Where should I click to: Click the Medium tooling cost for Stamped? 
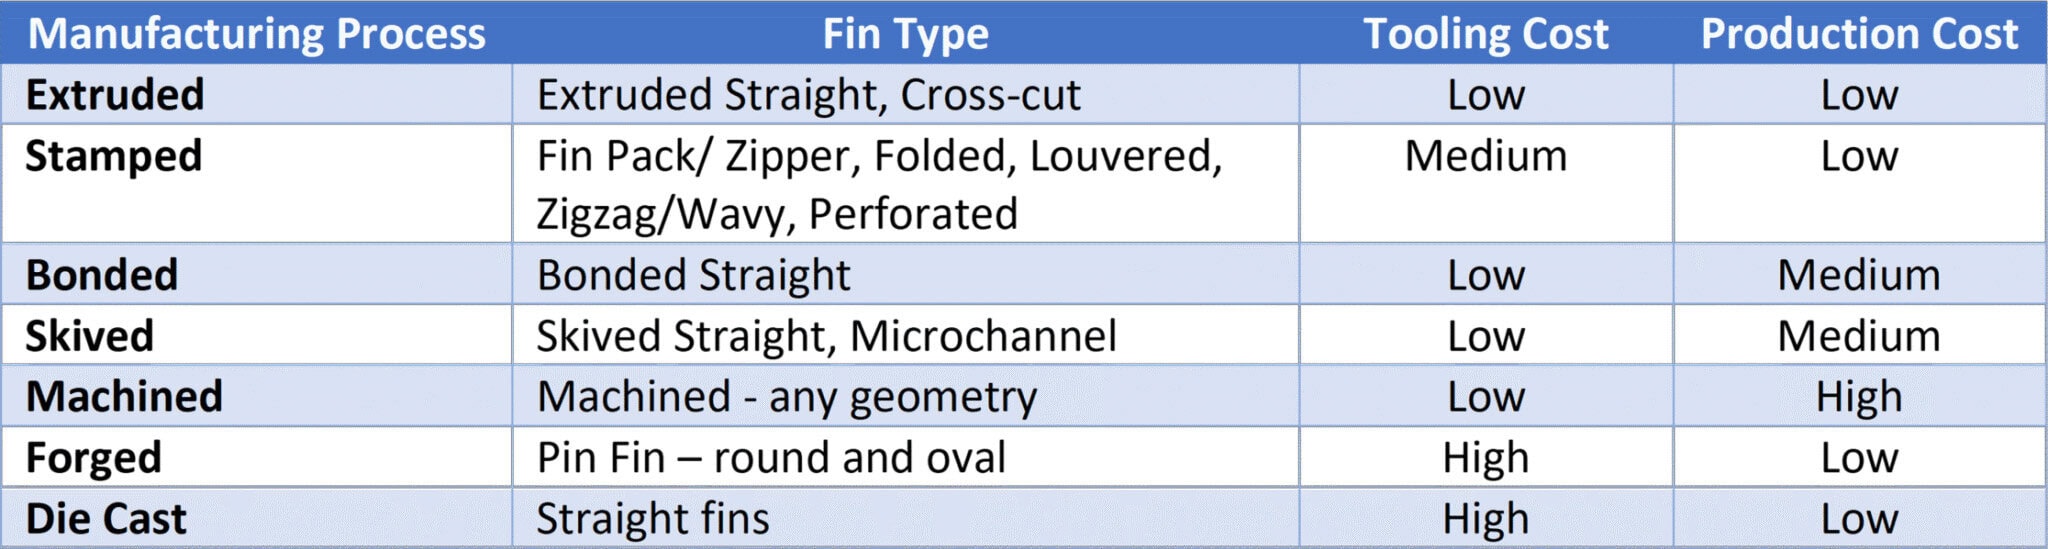[x=1486, y=157]
